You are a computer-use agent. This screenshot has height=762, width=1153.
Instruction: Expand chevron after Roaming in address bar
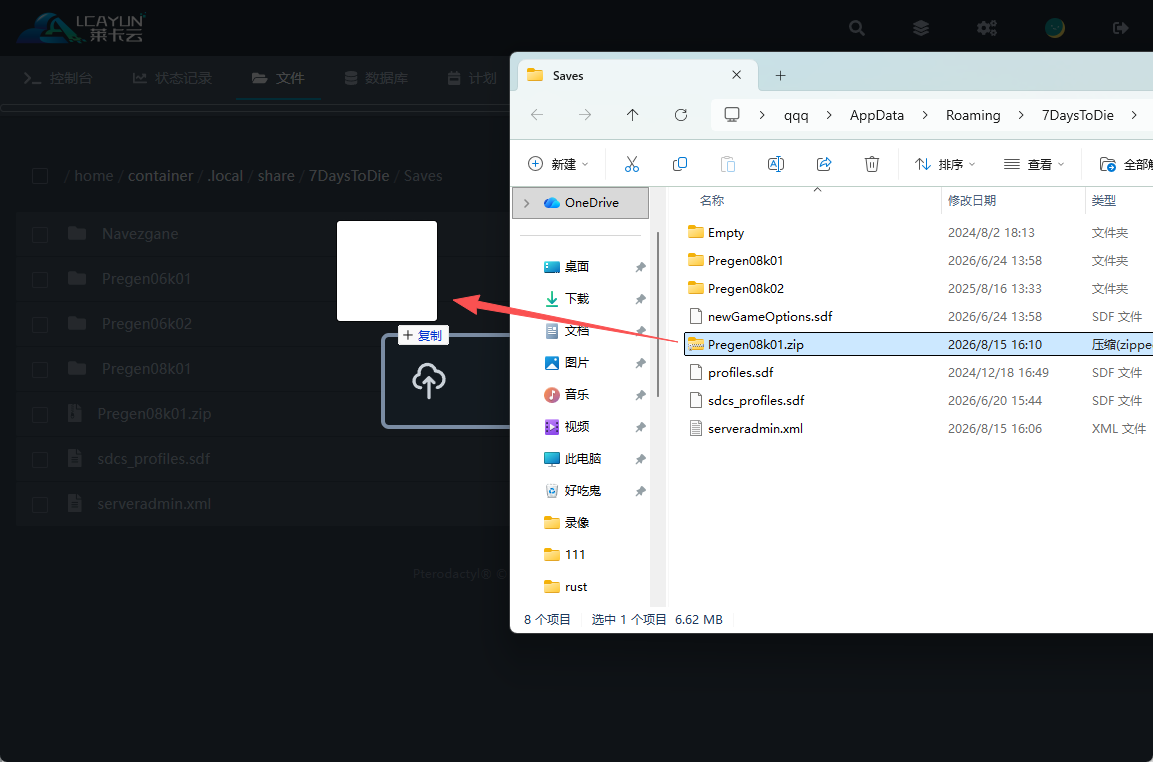point(1021,115)
